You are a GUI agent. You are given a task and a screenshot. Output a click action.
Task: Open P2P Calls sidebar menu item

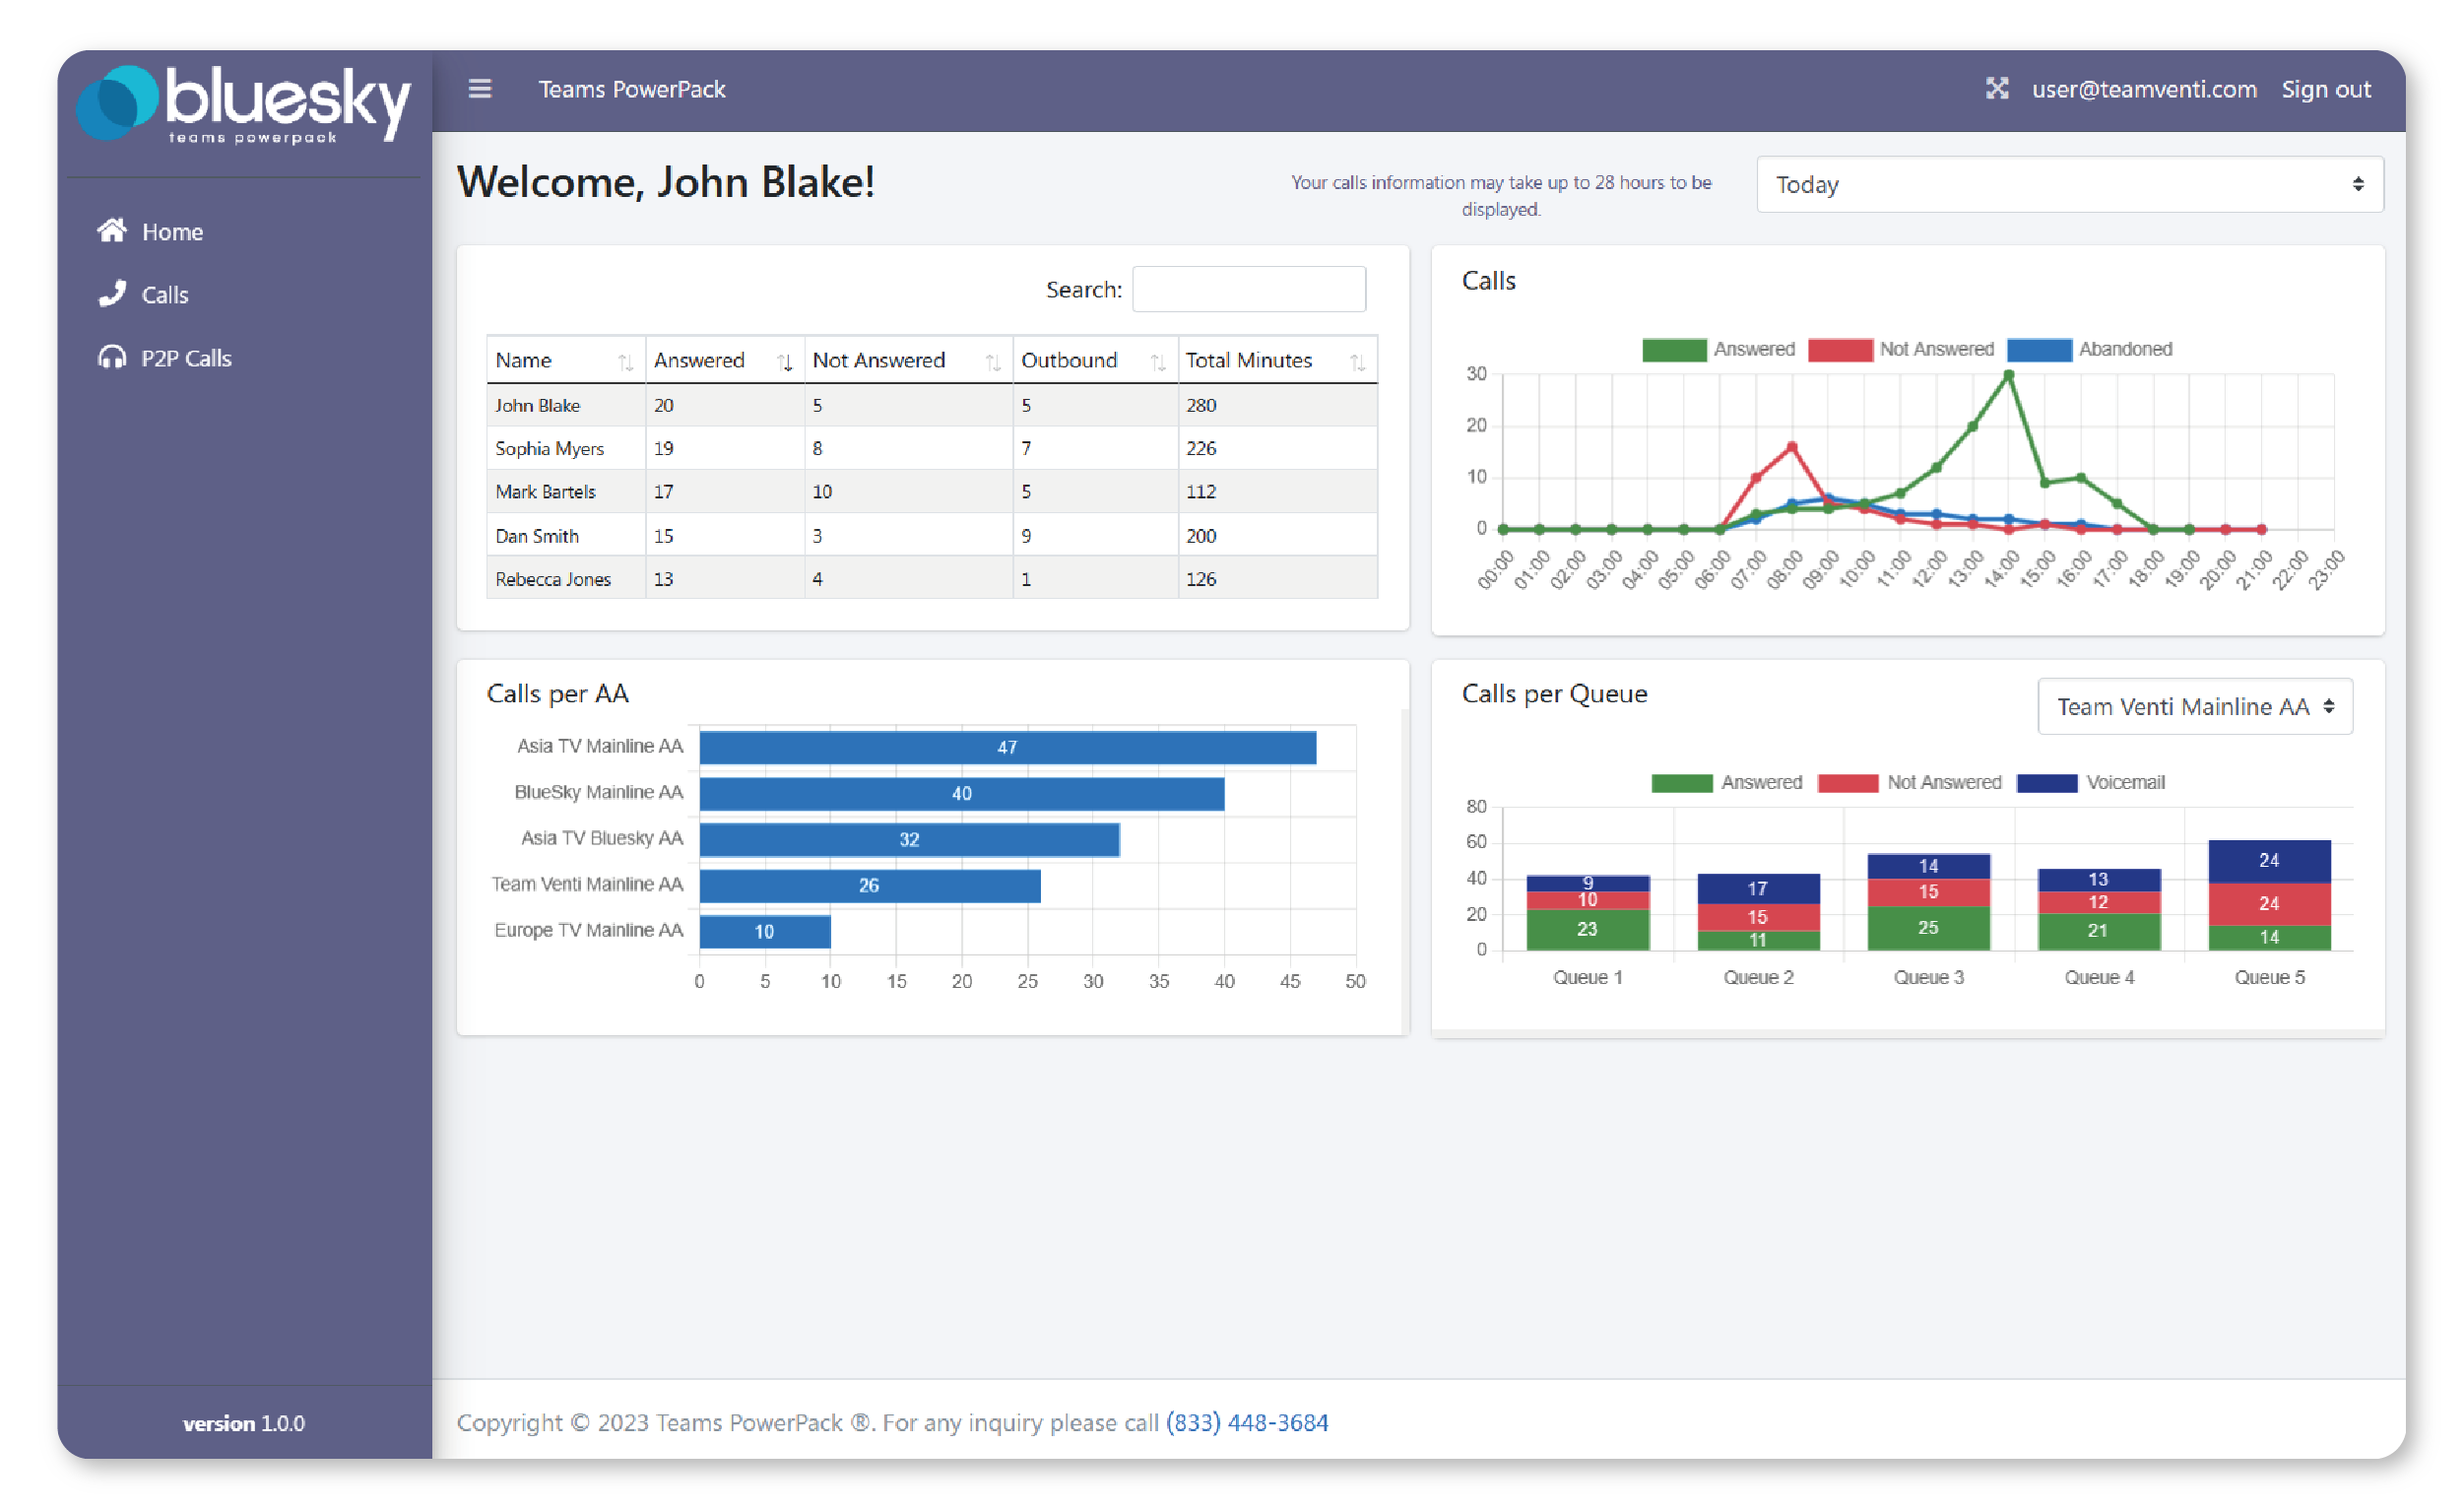[x=186, y=358]
